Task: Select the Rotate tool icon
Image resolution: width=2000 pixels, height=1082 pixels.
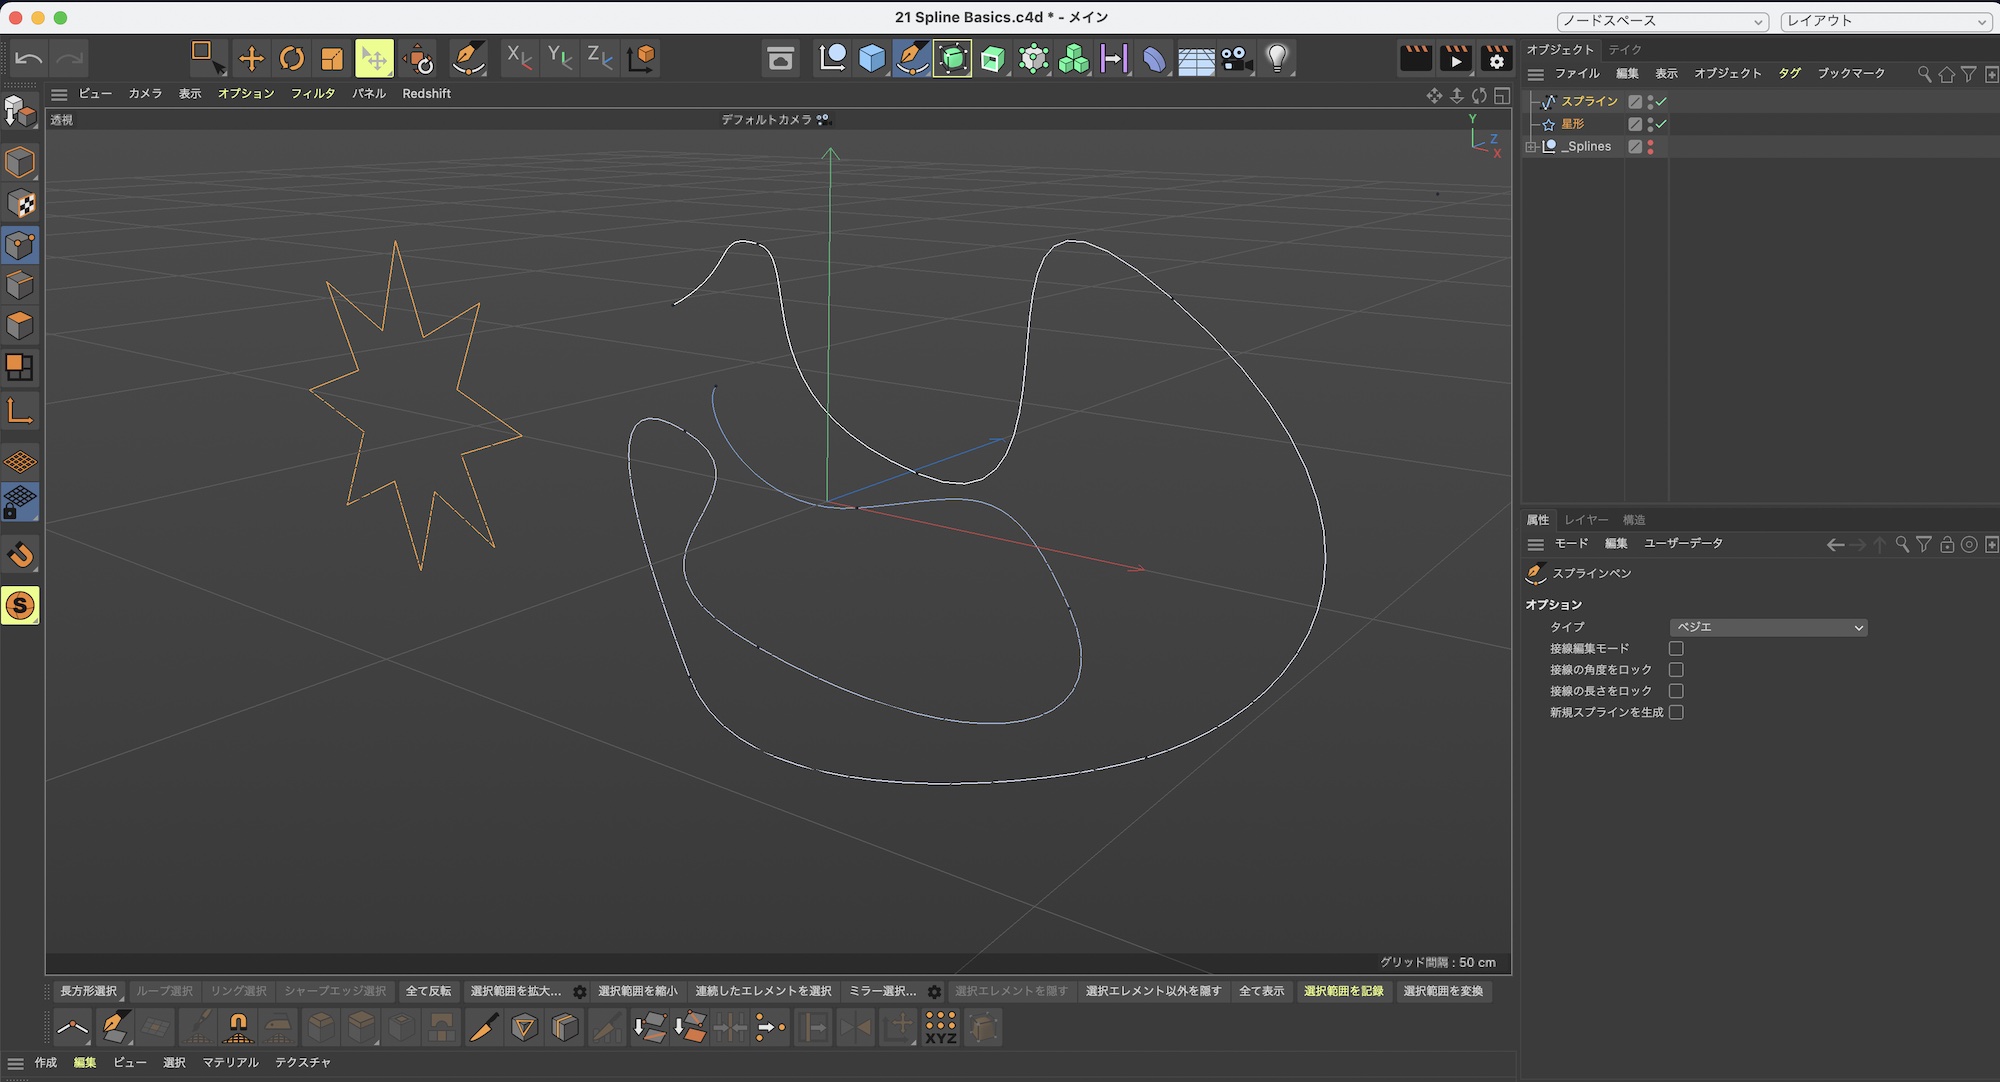Action: point(291,59)
